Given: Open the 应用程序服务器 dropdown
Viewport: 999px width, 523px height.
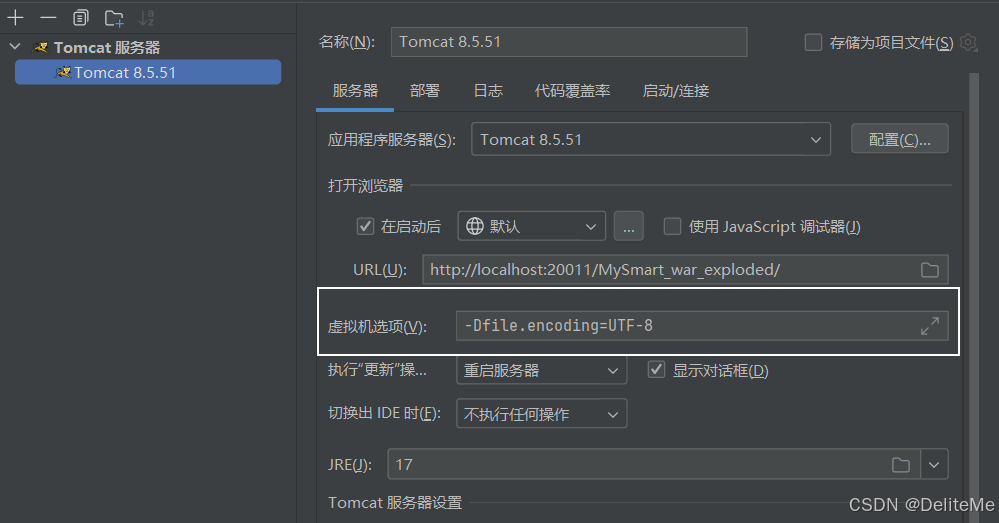Looking at the screenshot, I should [x=650, y=139].
